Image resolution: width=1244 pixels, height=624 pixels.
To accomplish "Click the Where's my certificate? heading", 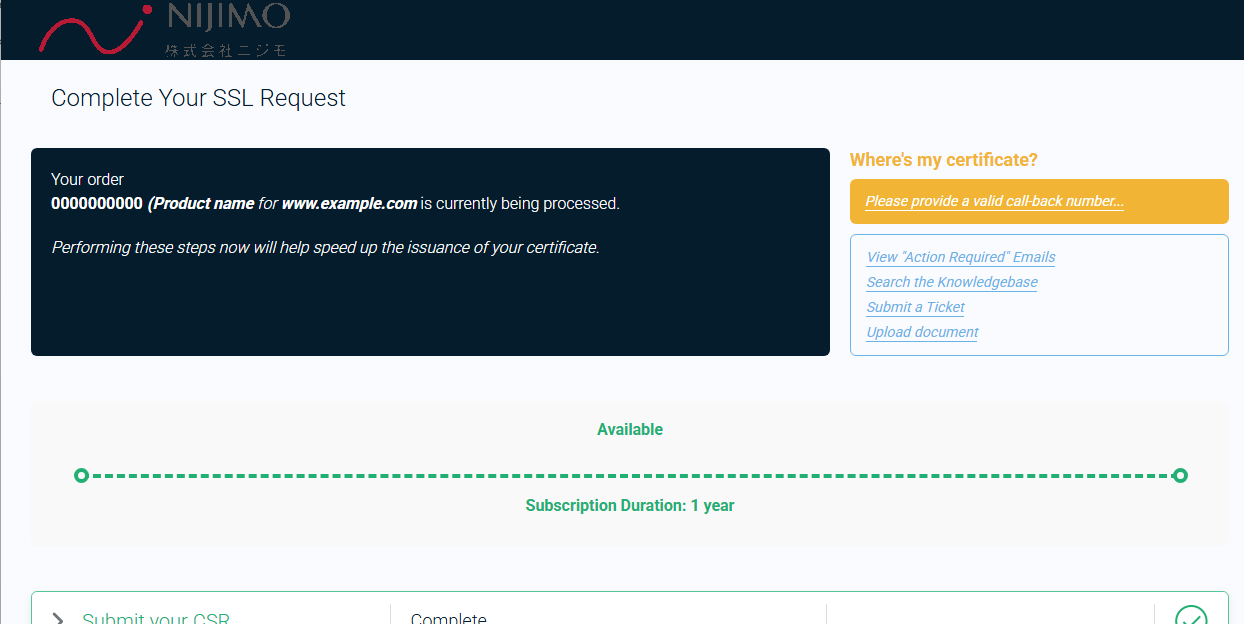I will click(944, 160).
